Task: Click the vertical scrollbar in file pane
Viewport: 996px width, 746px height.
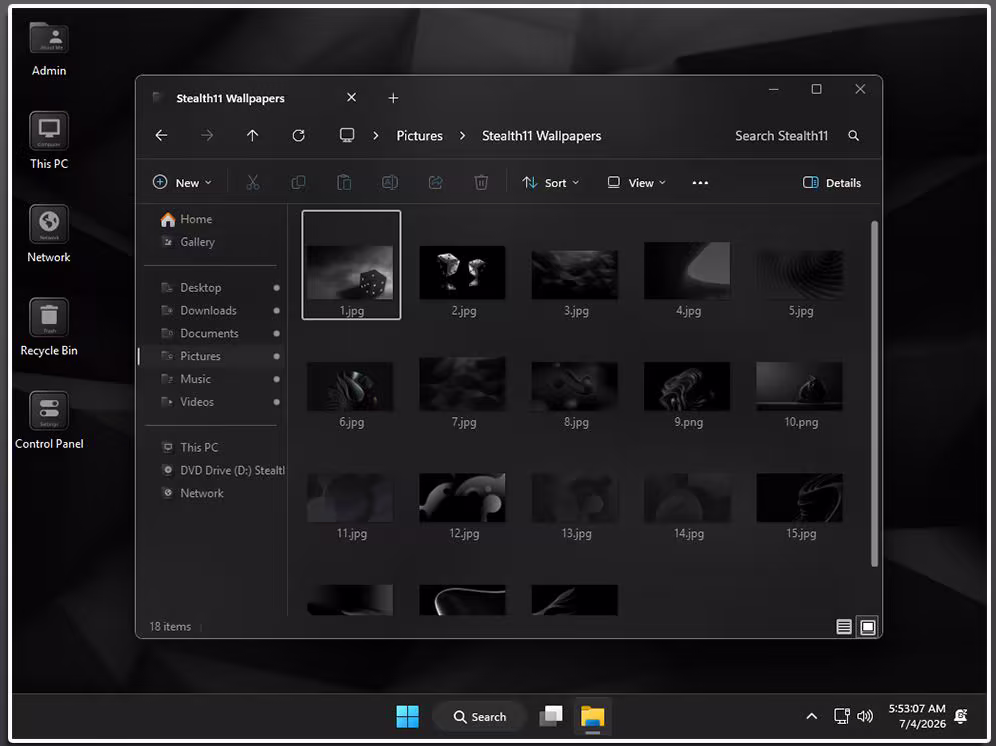Action: click(875, 393)
